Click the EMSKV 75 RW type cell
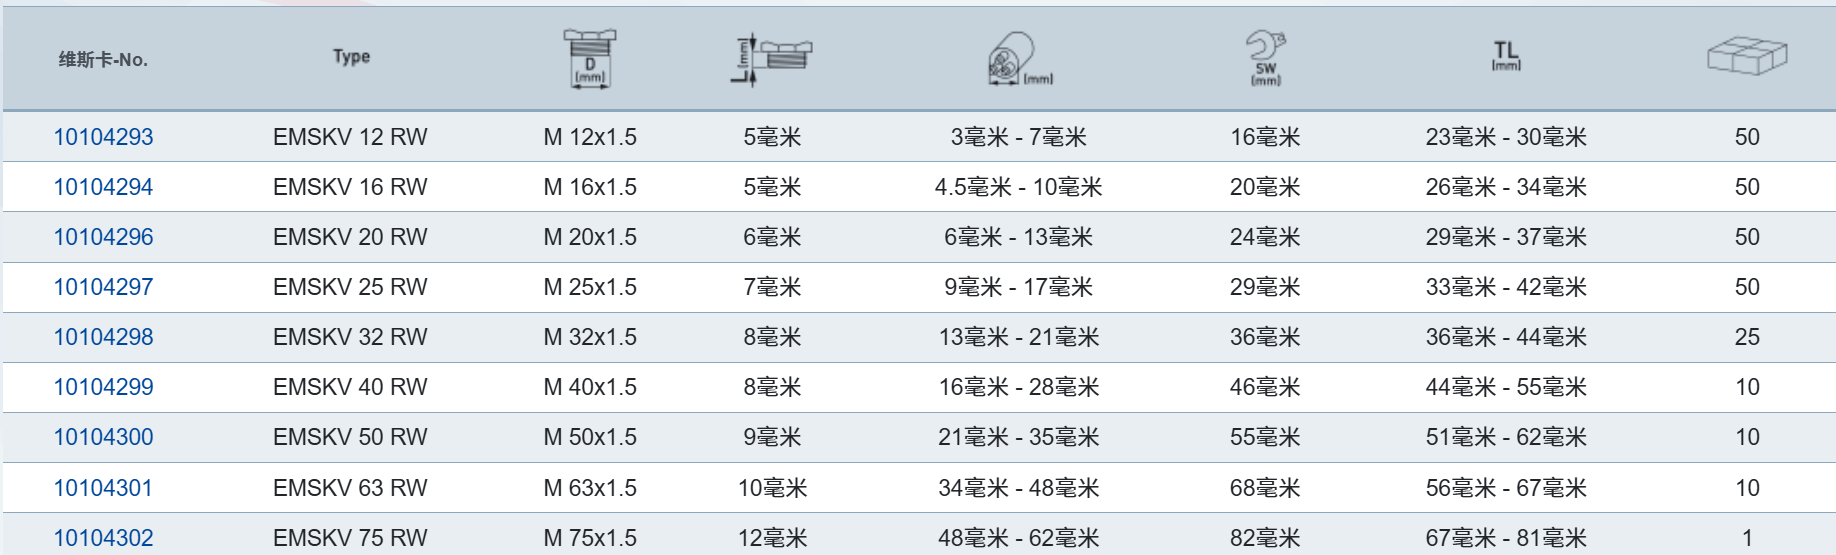This screenshot has height=555, width=1836. pyautogui.click(x=350, y=538)
